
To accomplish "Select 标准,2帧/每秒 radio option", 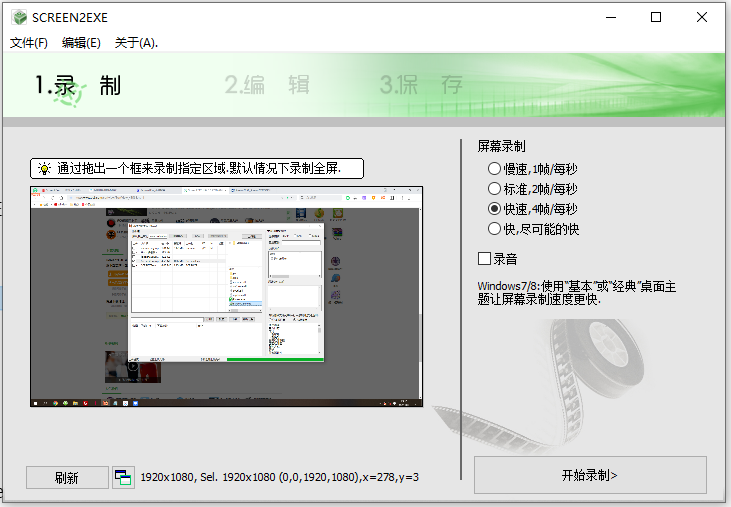I will coord(533,189).
